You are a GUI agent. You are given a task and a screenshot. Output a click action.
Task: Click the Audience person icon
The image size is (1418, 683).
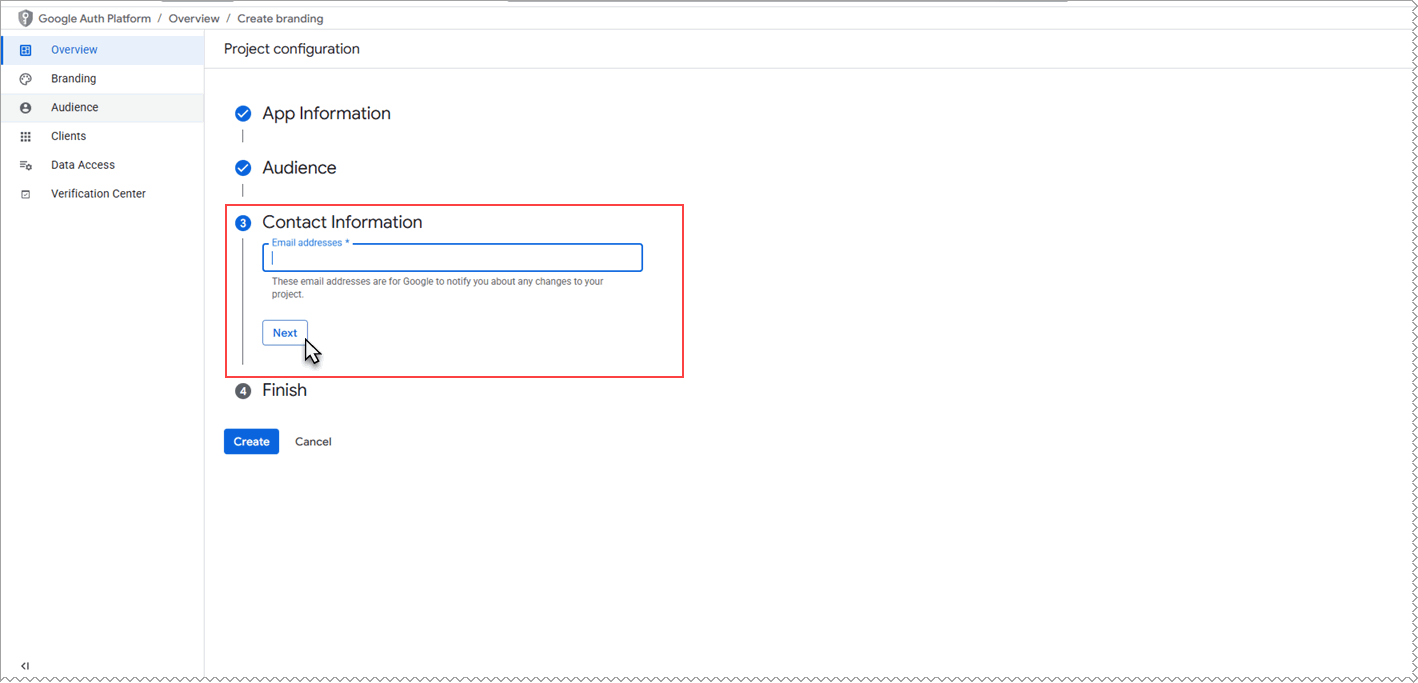pyautogui.click(x=26, y=108)
